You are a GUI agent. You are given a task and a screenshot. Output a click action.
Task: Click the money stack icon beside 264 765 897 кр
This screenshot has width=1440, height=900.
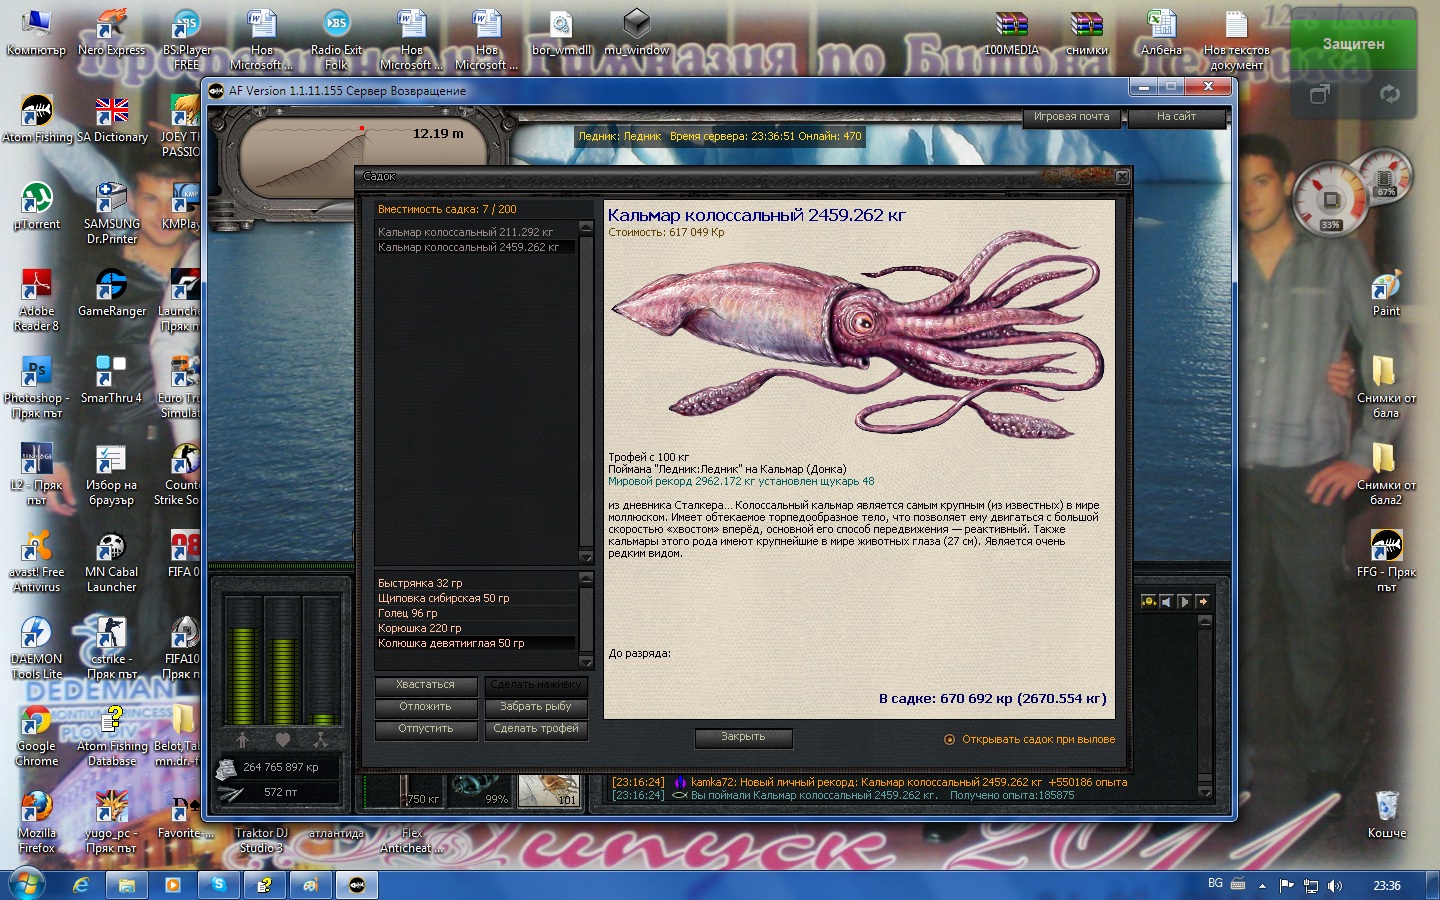[227, 768]
